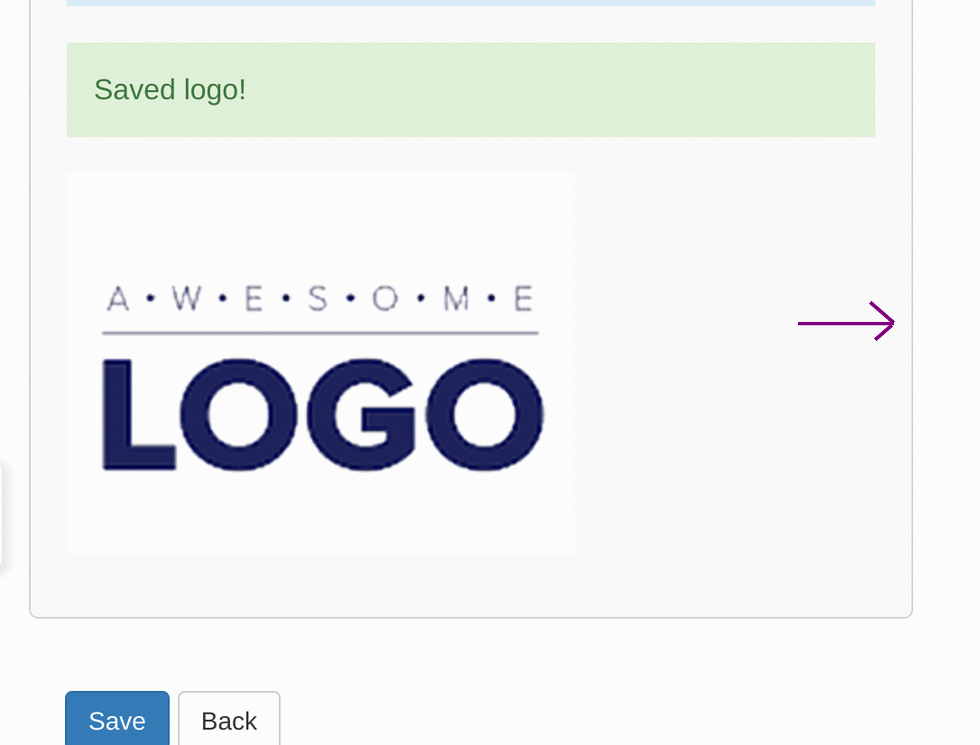Click the Saved logo! message text
980x745 pixels.
coord(170,90)
